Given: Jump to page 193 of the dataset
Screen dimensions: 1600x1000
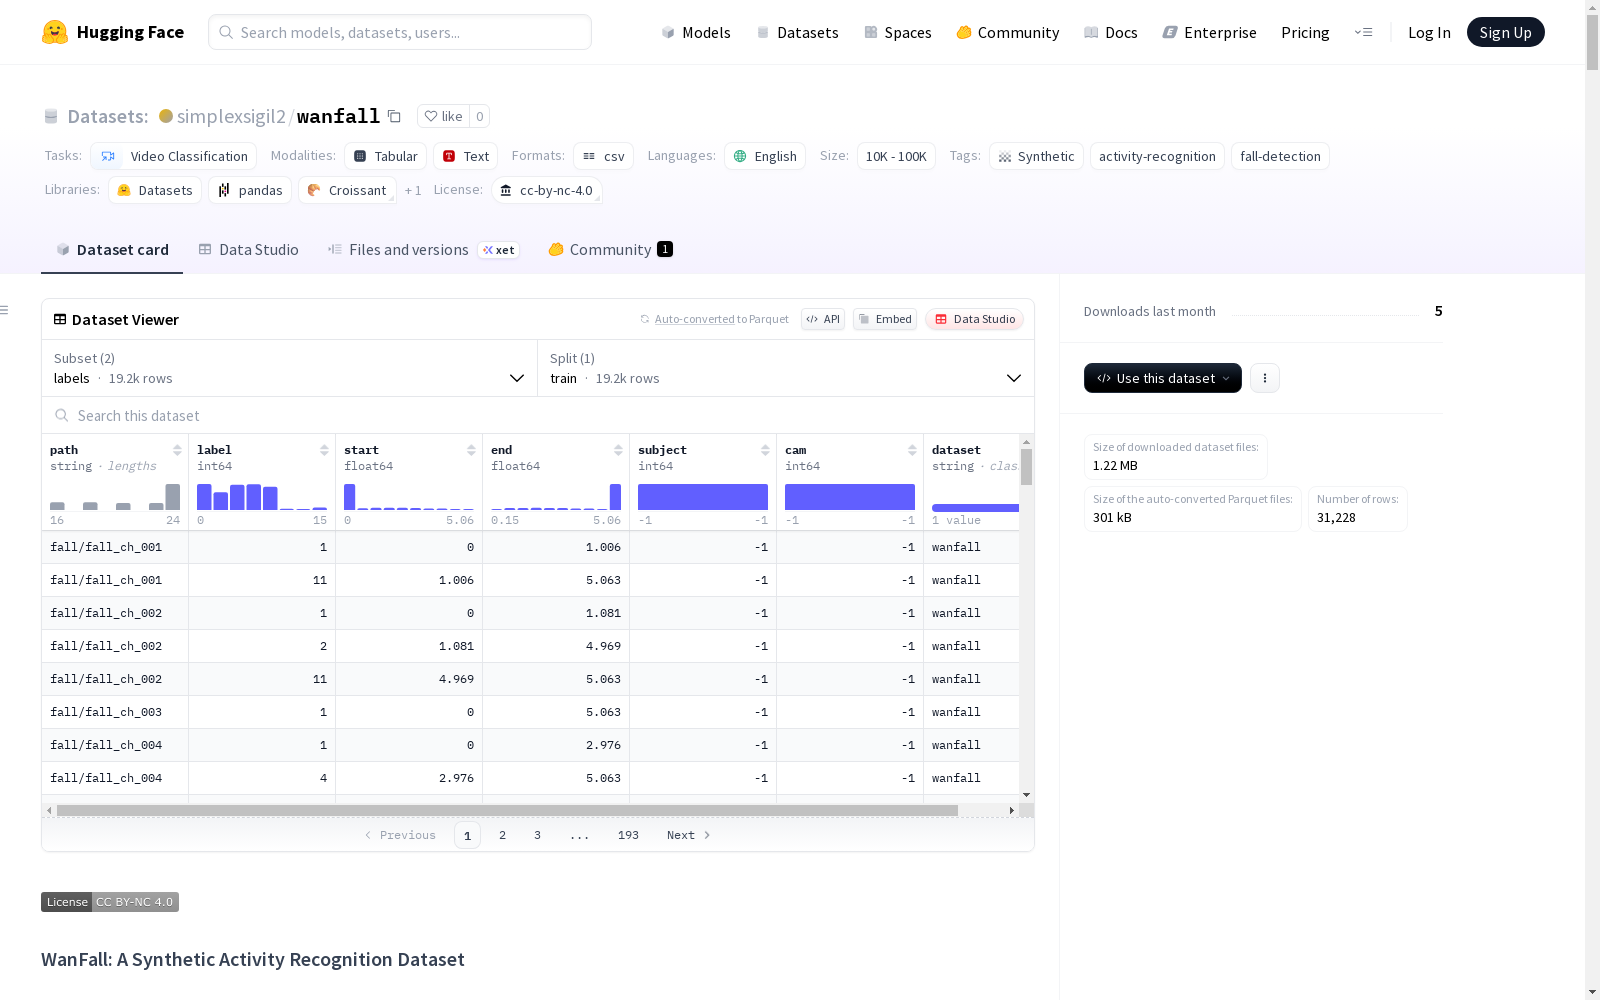Looking at the screenshot, I should tap(628, 835).
